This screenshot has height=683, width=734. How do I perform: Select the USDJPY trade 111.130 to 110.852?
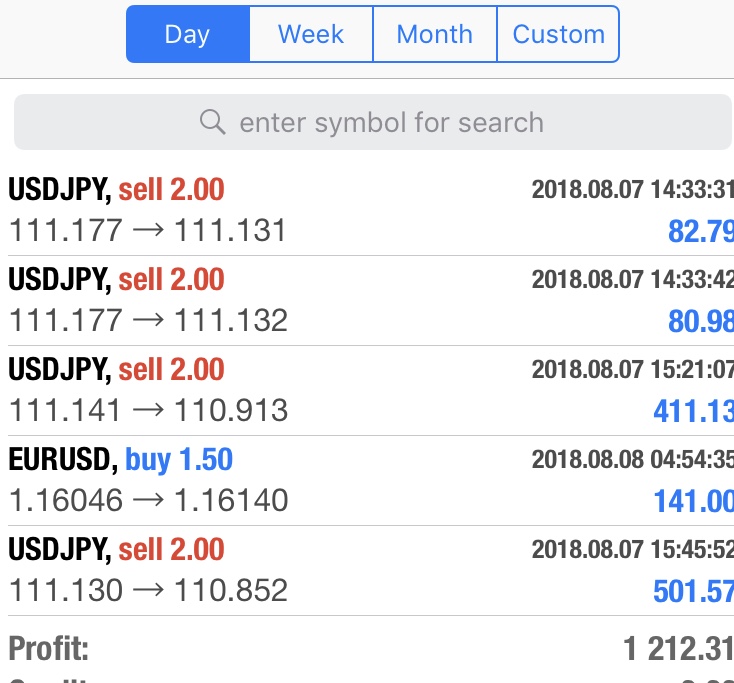367,570
